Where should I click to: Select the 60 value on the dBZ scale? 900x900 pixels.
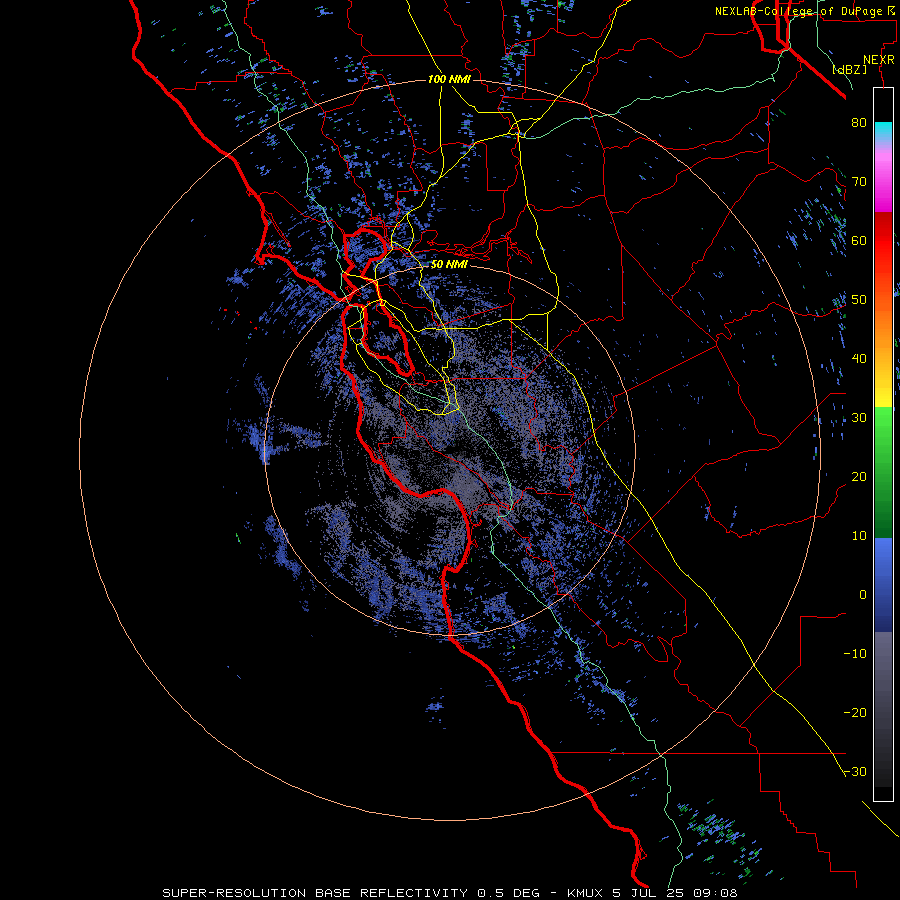(859, 241)
